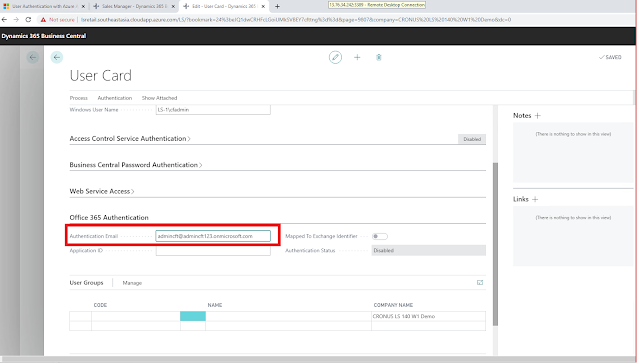Click the delete trash icon
The height and width of the screenshot is (363, 640).
(379, 58)
